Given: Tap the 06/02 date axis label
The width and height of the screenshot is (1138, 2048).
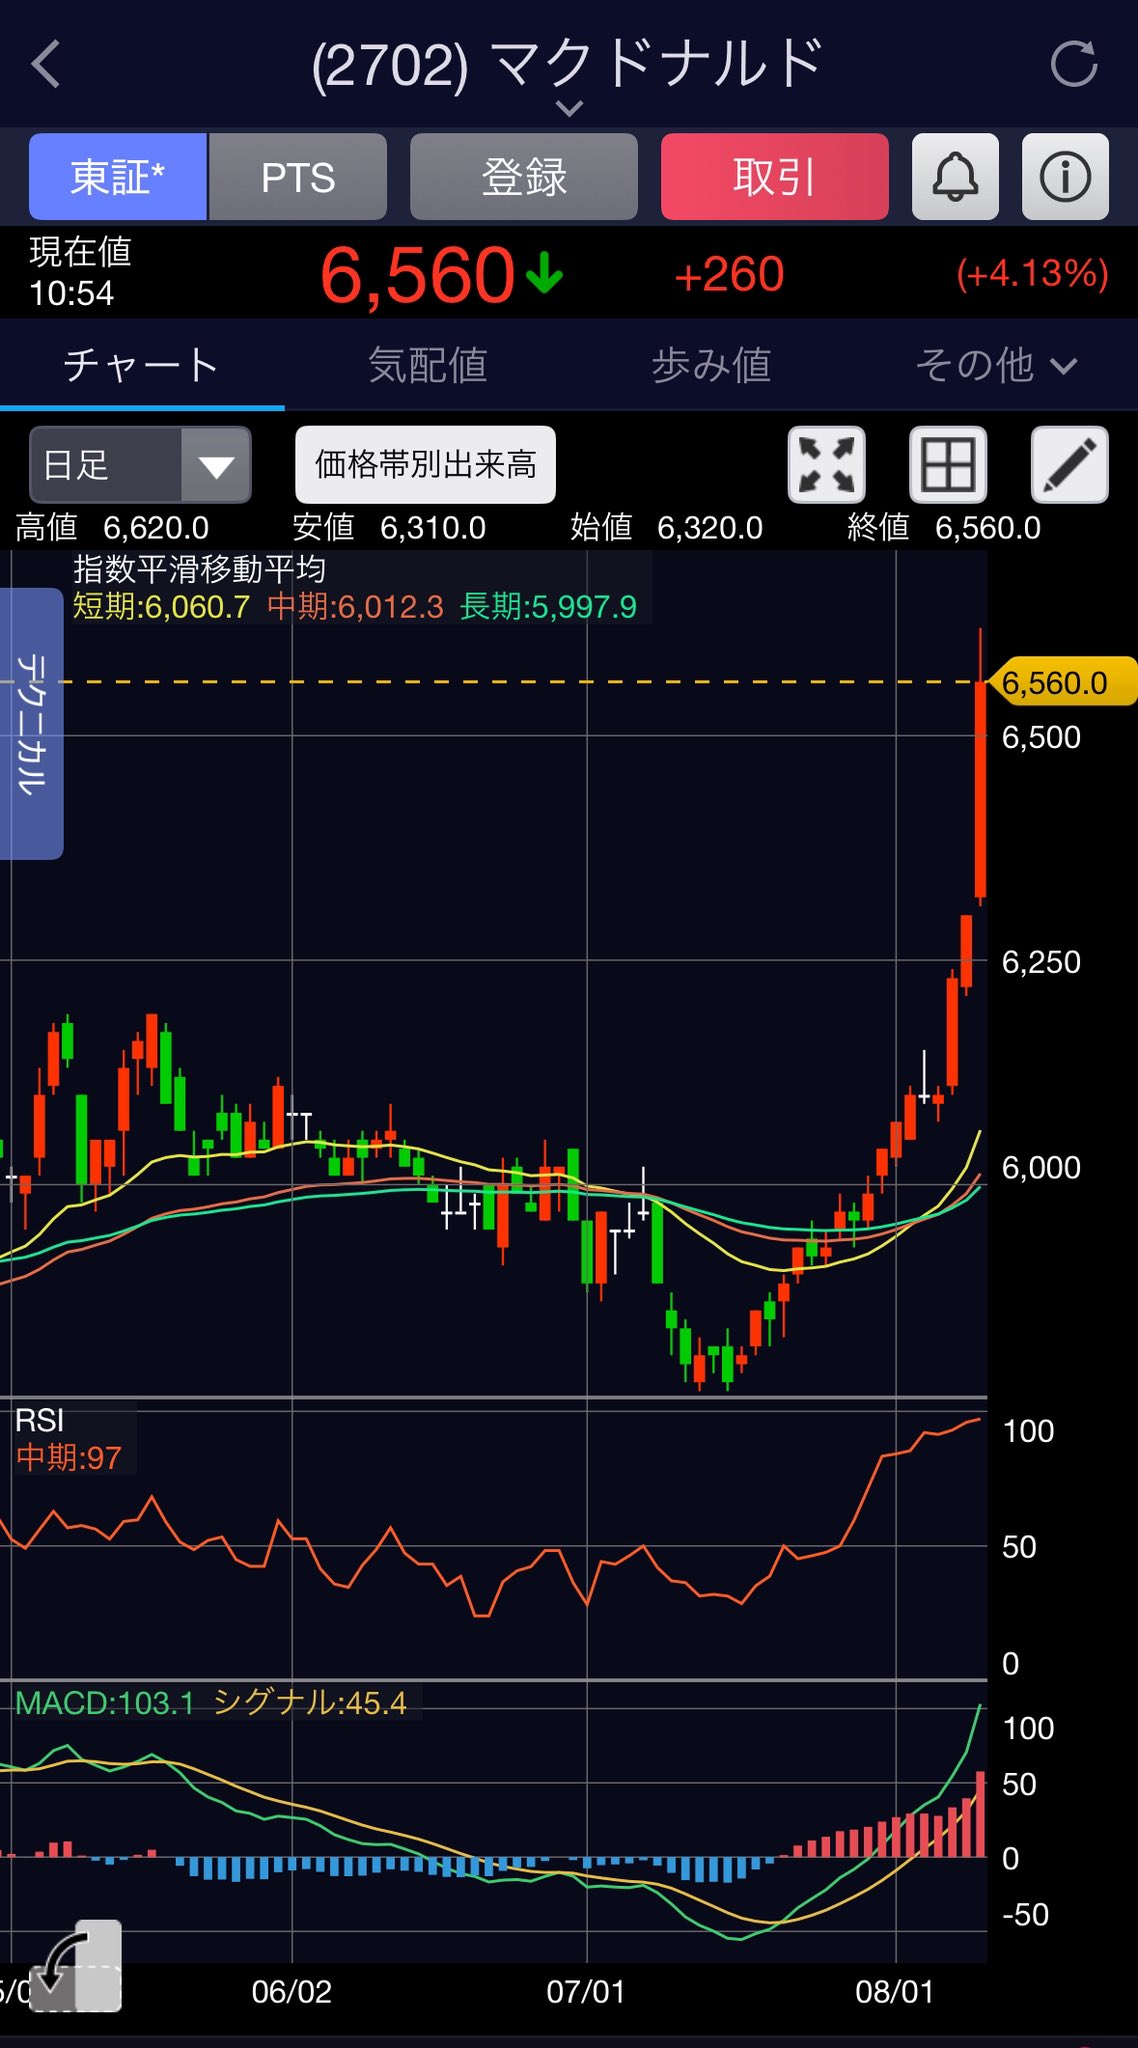Looking at the screenshot, I should coord(291,1992).
